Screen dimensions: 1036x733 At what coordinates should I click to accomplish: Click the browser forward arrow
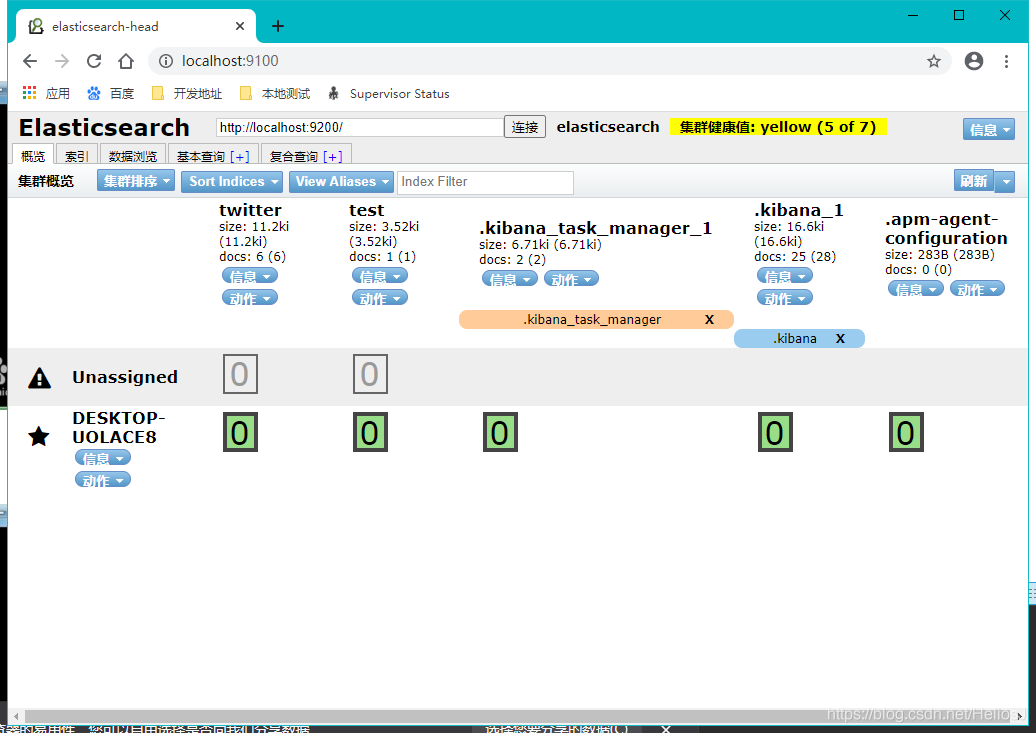(x=62, y=61)
